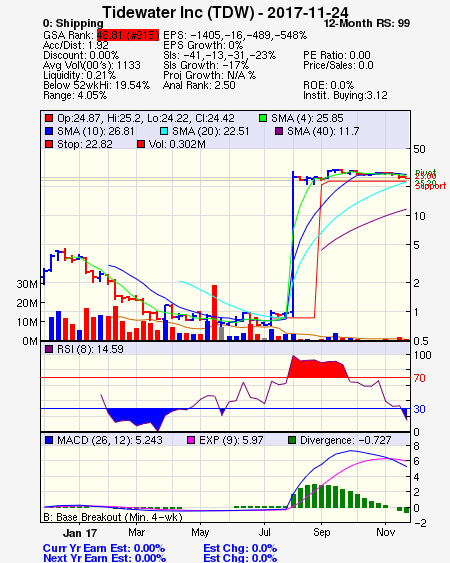Click the purple SMA (40) legend swatch

[x=279, y=131]
